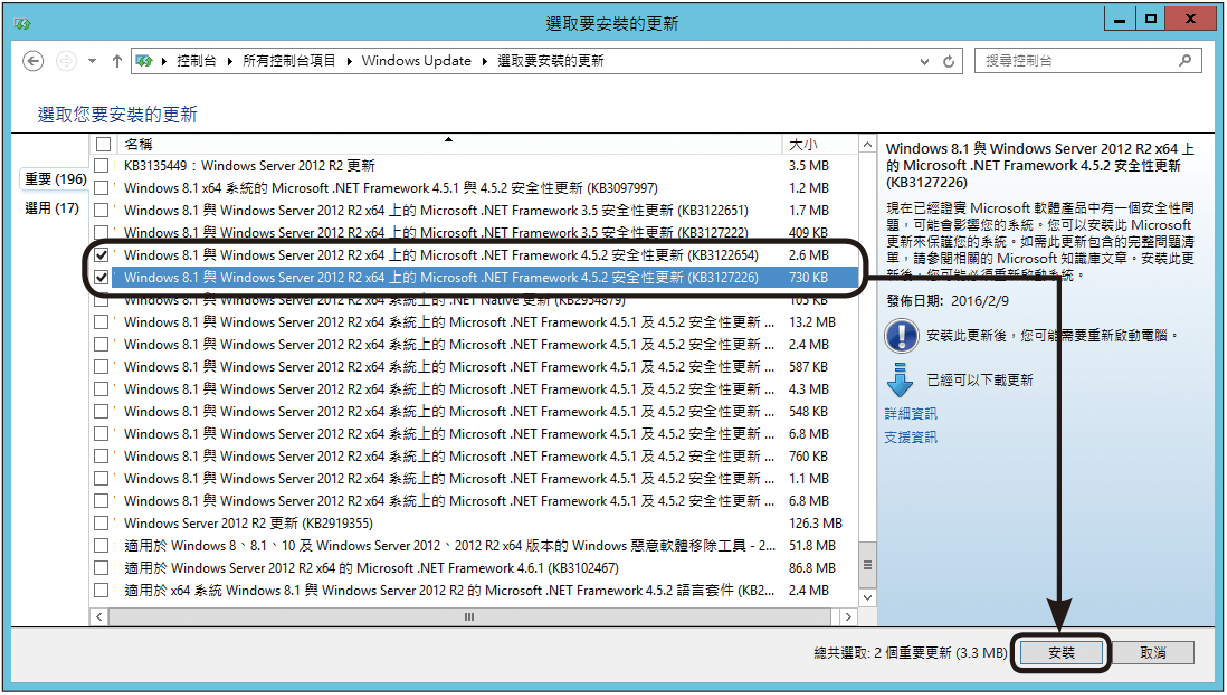Click the "409 KB" size cell
The image size is (1227, 695).
808,233
